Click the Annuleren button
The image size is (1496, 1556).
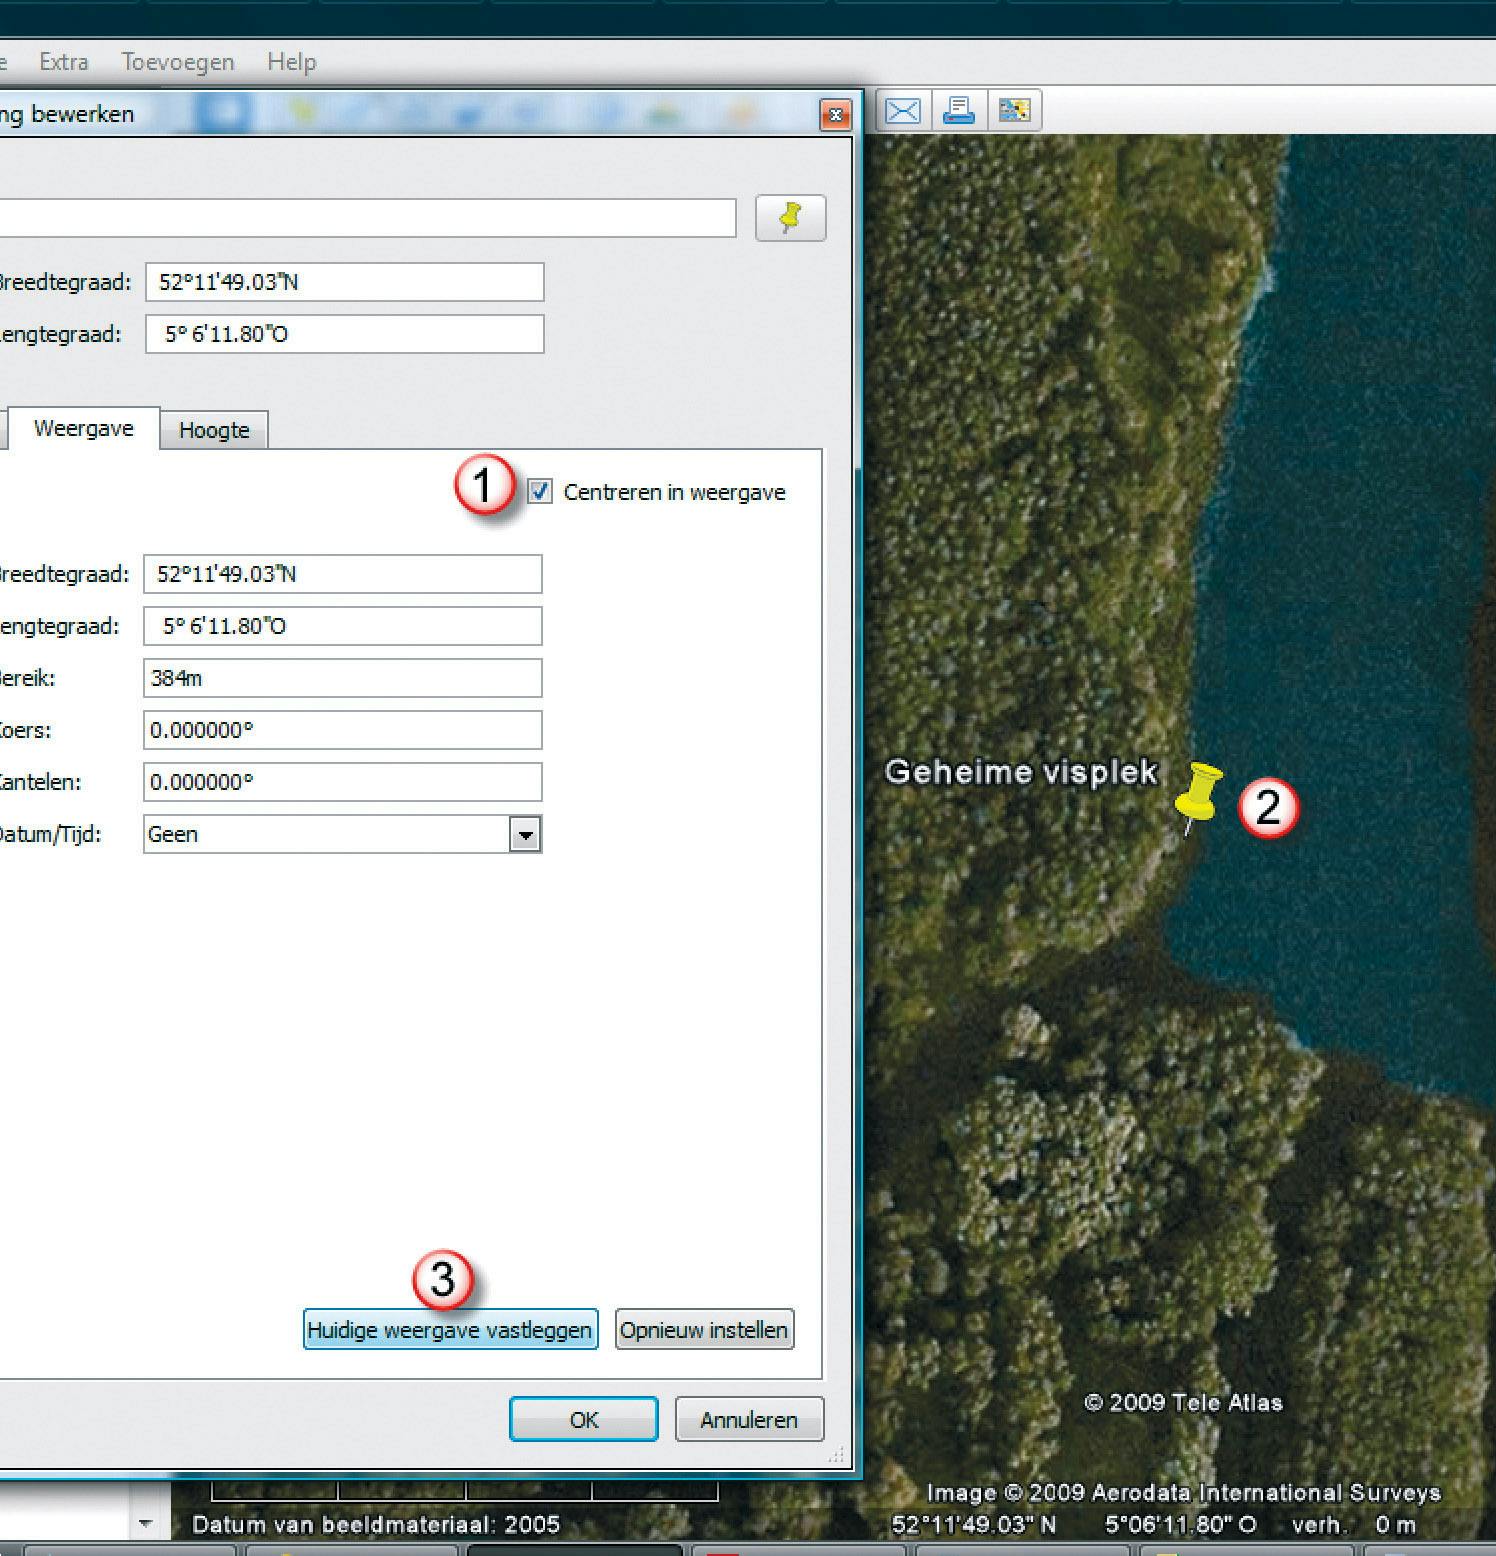coord(749,1420)
